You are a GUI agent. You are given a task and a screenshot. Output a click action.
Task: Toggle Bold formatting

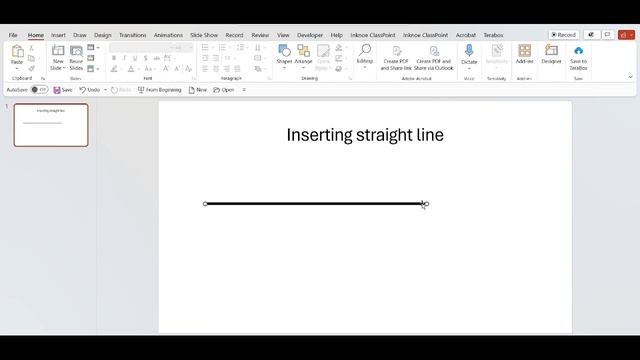(x=114, y=58)
